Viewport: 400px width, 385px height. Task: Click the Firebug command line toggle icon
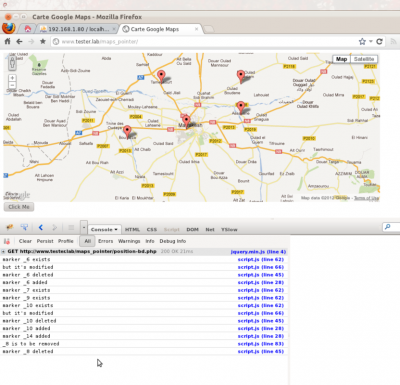71,227
